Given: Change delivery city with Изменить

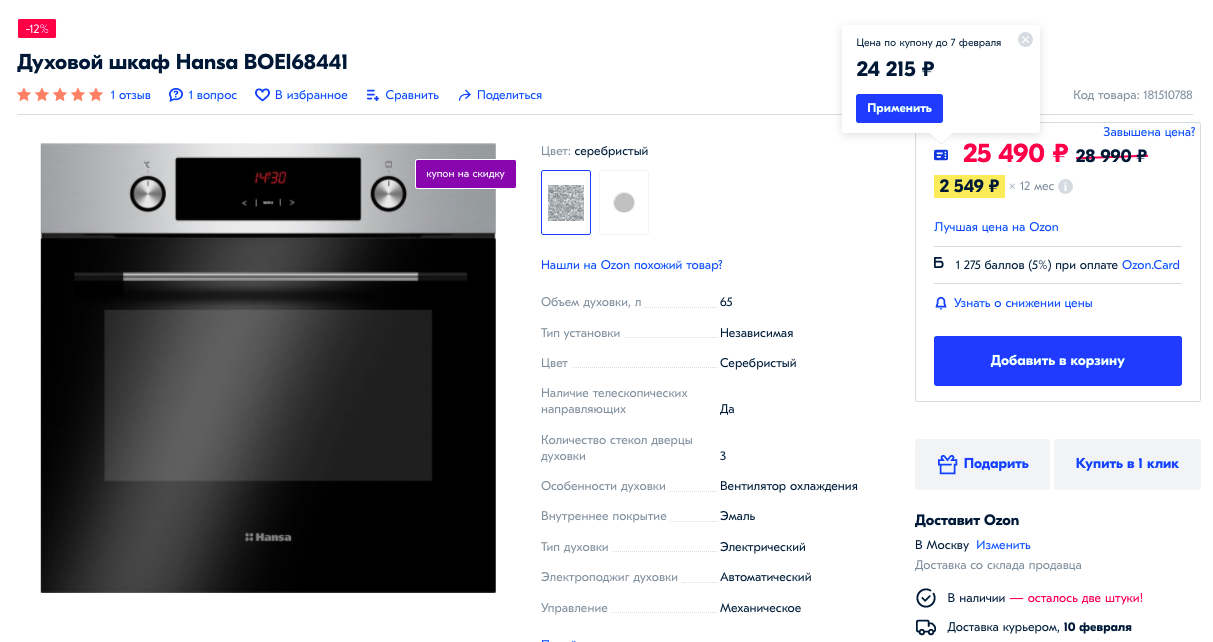Looking at the screenshot, I should (1003, 545).
